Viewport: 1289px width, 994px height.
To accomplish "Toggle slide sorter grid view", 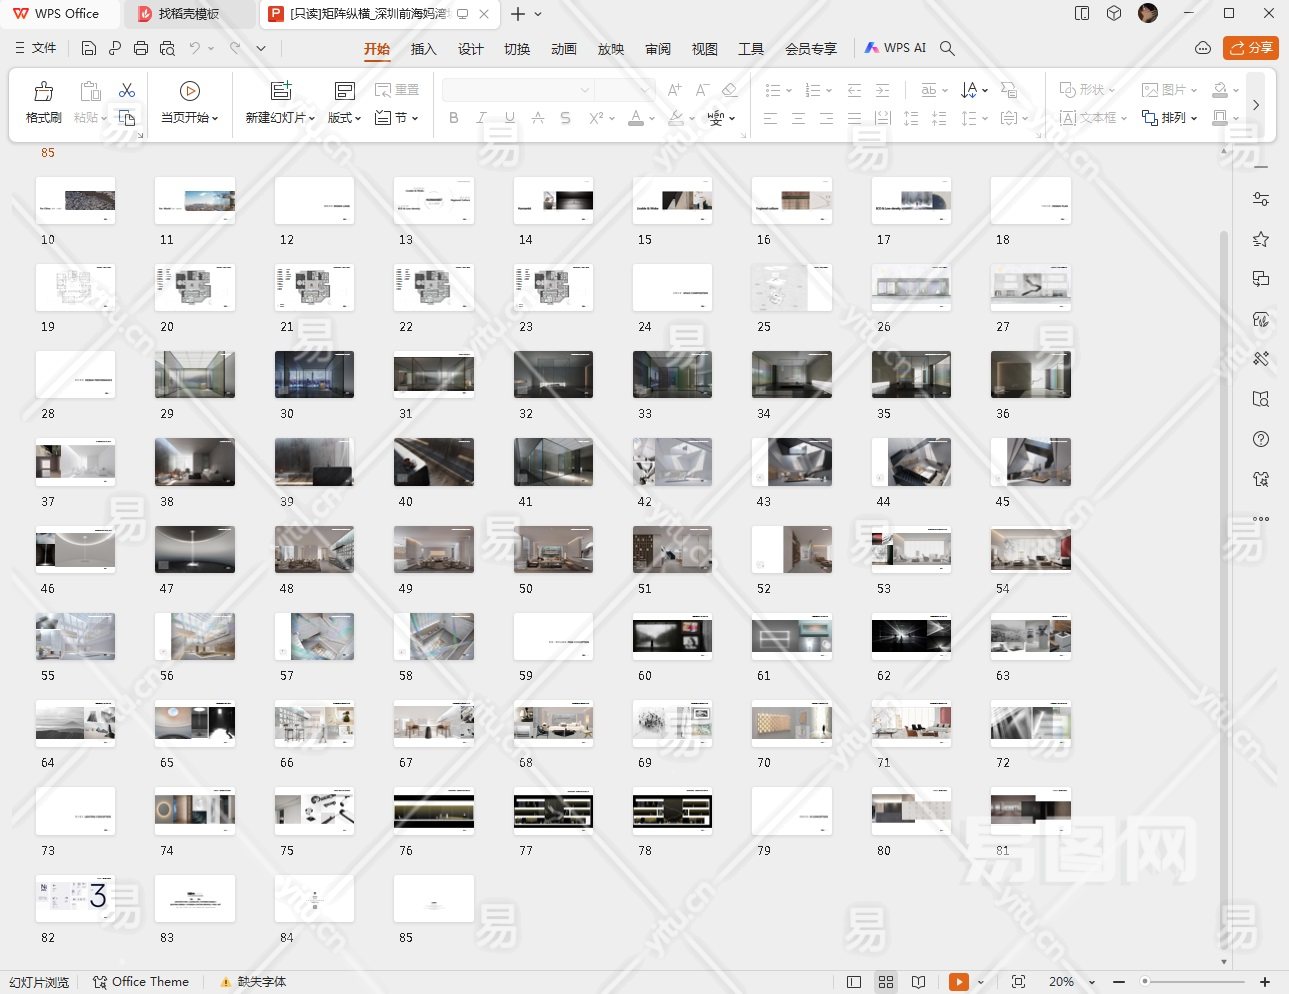I will pos(886,982).
